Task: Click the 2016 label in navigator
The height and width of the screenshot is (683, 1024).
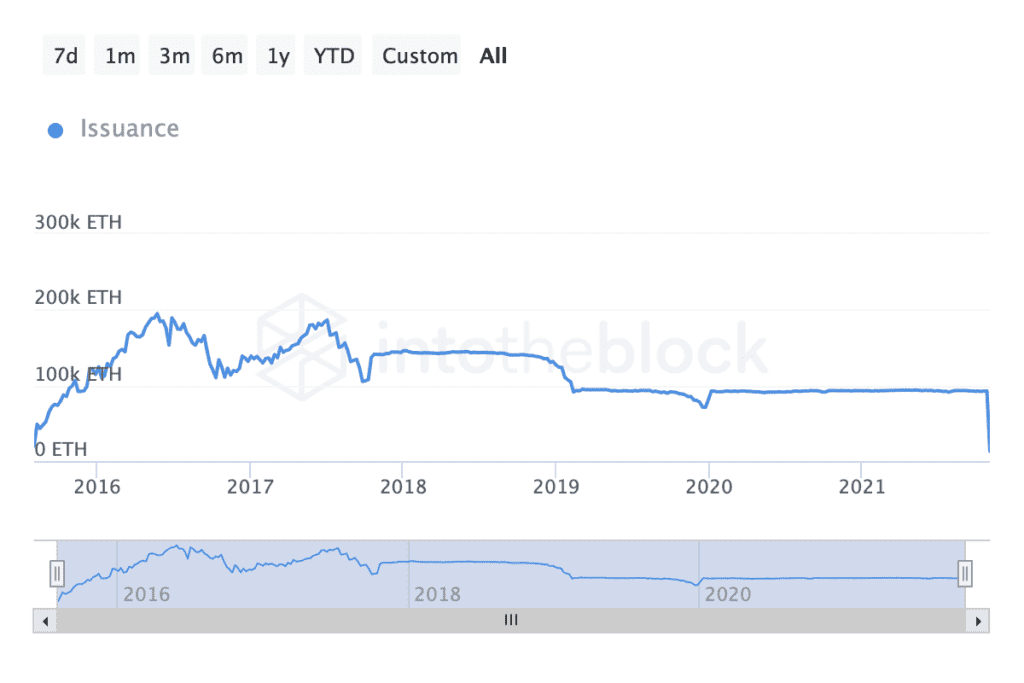Action: coord(146,594)
